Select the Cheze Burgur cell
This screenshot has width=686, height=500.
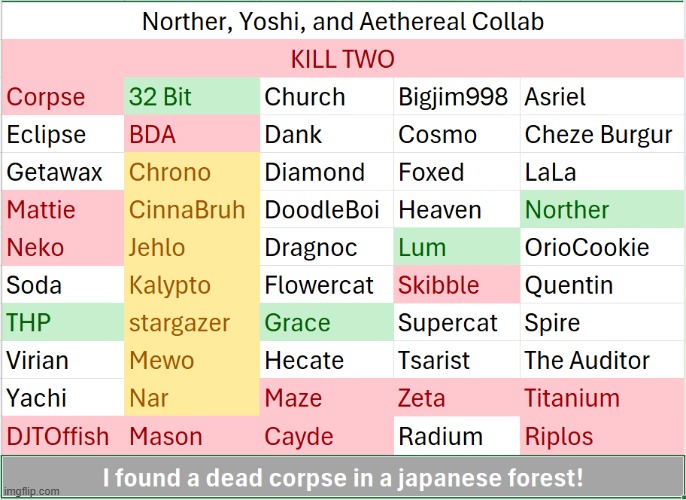click(x=602, y=134)
